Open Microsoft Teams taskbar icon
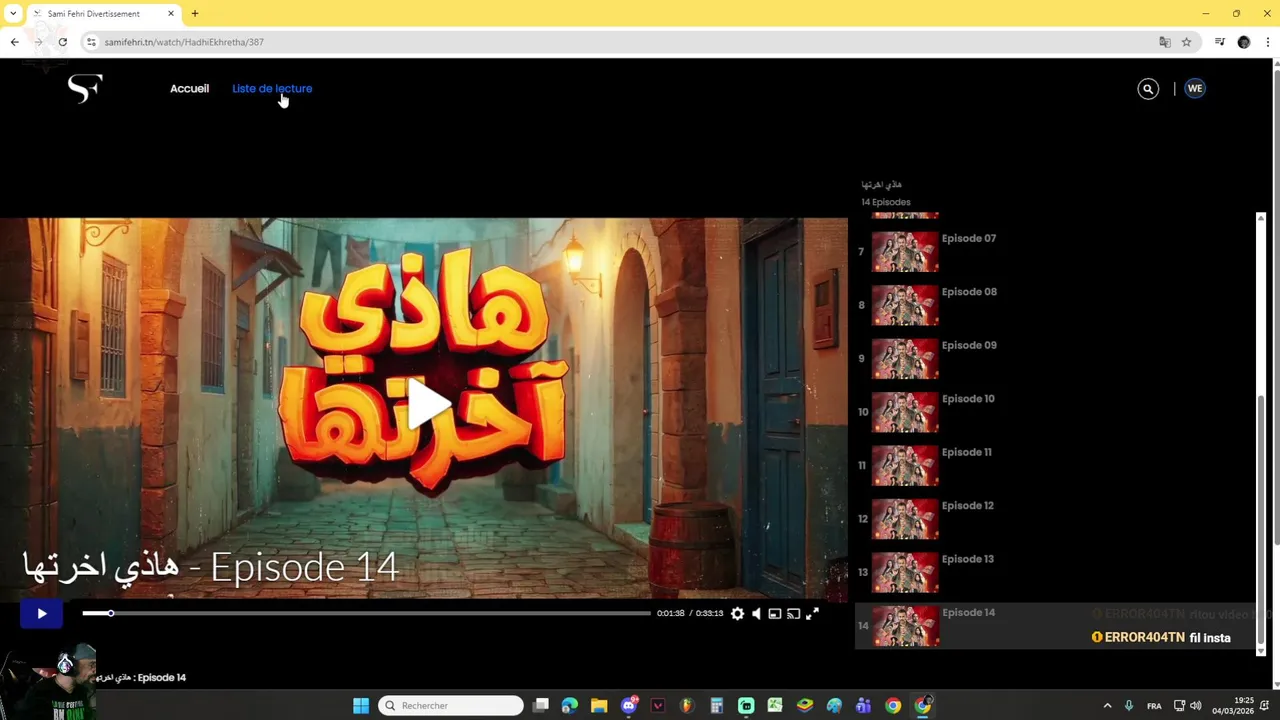This screenshot has width=1280, height=720. click(864, 706)
